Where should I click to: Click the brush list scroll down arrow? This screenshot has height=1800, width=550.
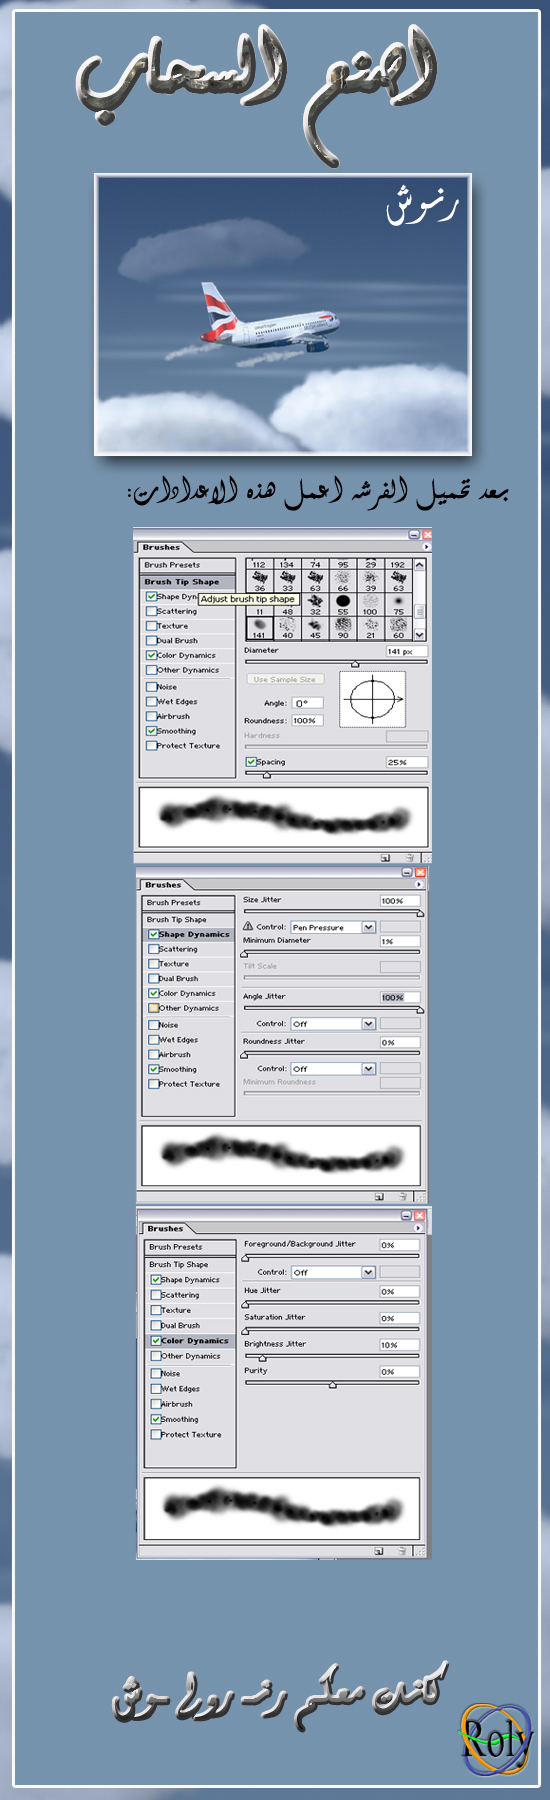tap(420, 634)
